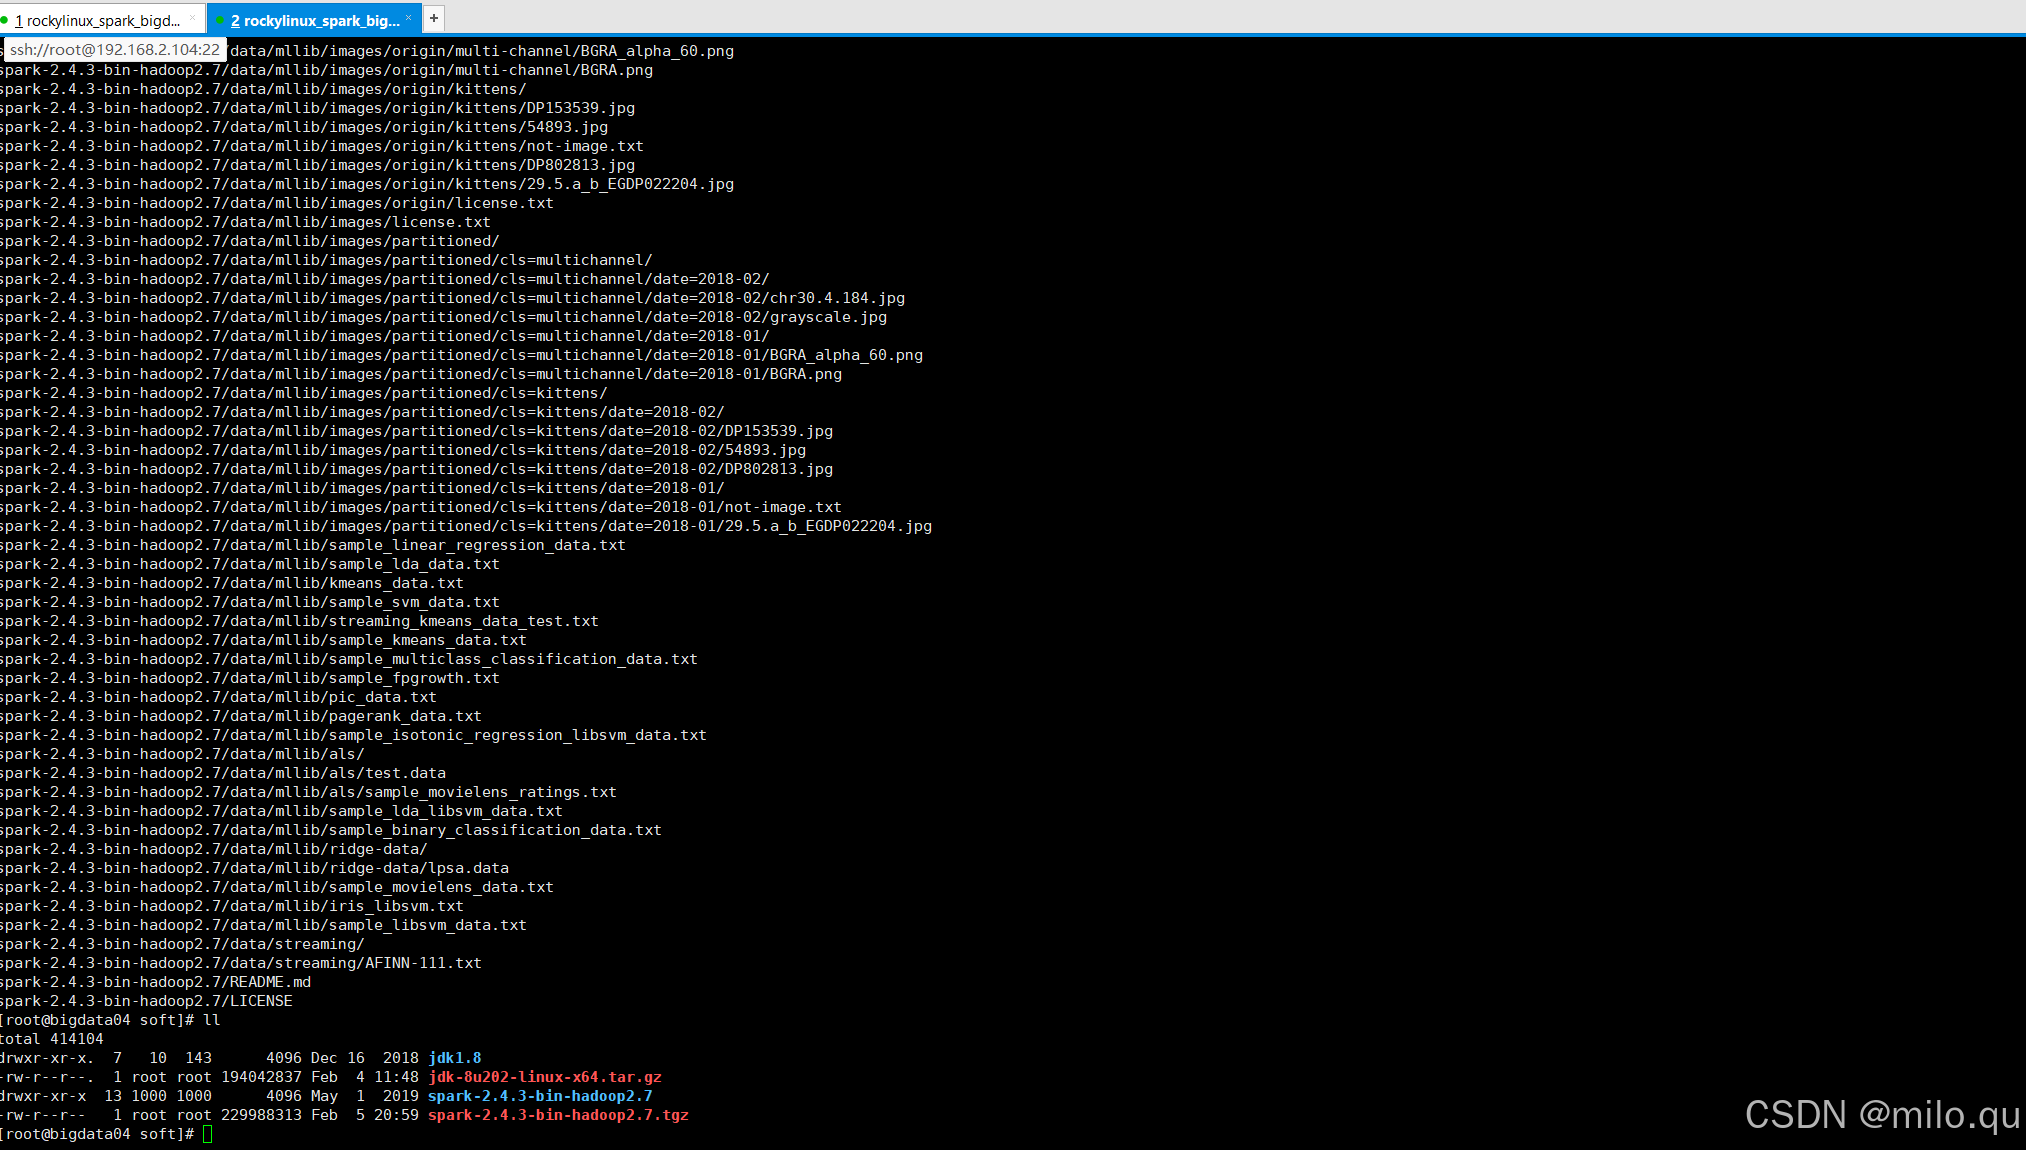This screenshot has width=2026, height=1150.
Task: Close the first rockylinux_spark_bigd tab
Action: (x=193, y=18)
